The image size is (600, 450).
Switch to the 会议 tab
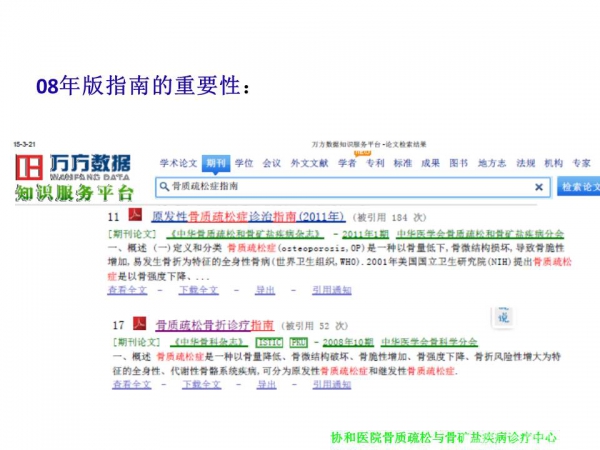pos(272,163)
